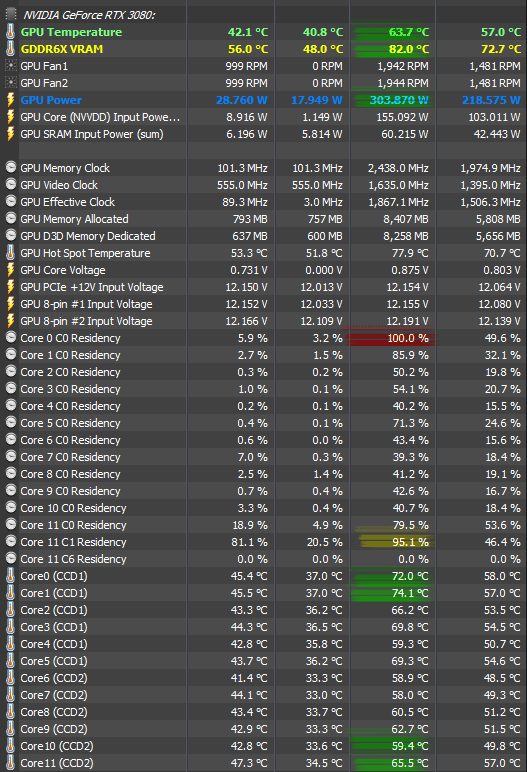Click the 95.1 % Core 11 C1 residency value
This screenshot has height=772, width=527.
[410, 542]
